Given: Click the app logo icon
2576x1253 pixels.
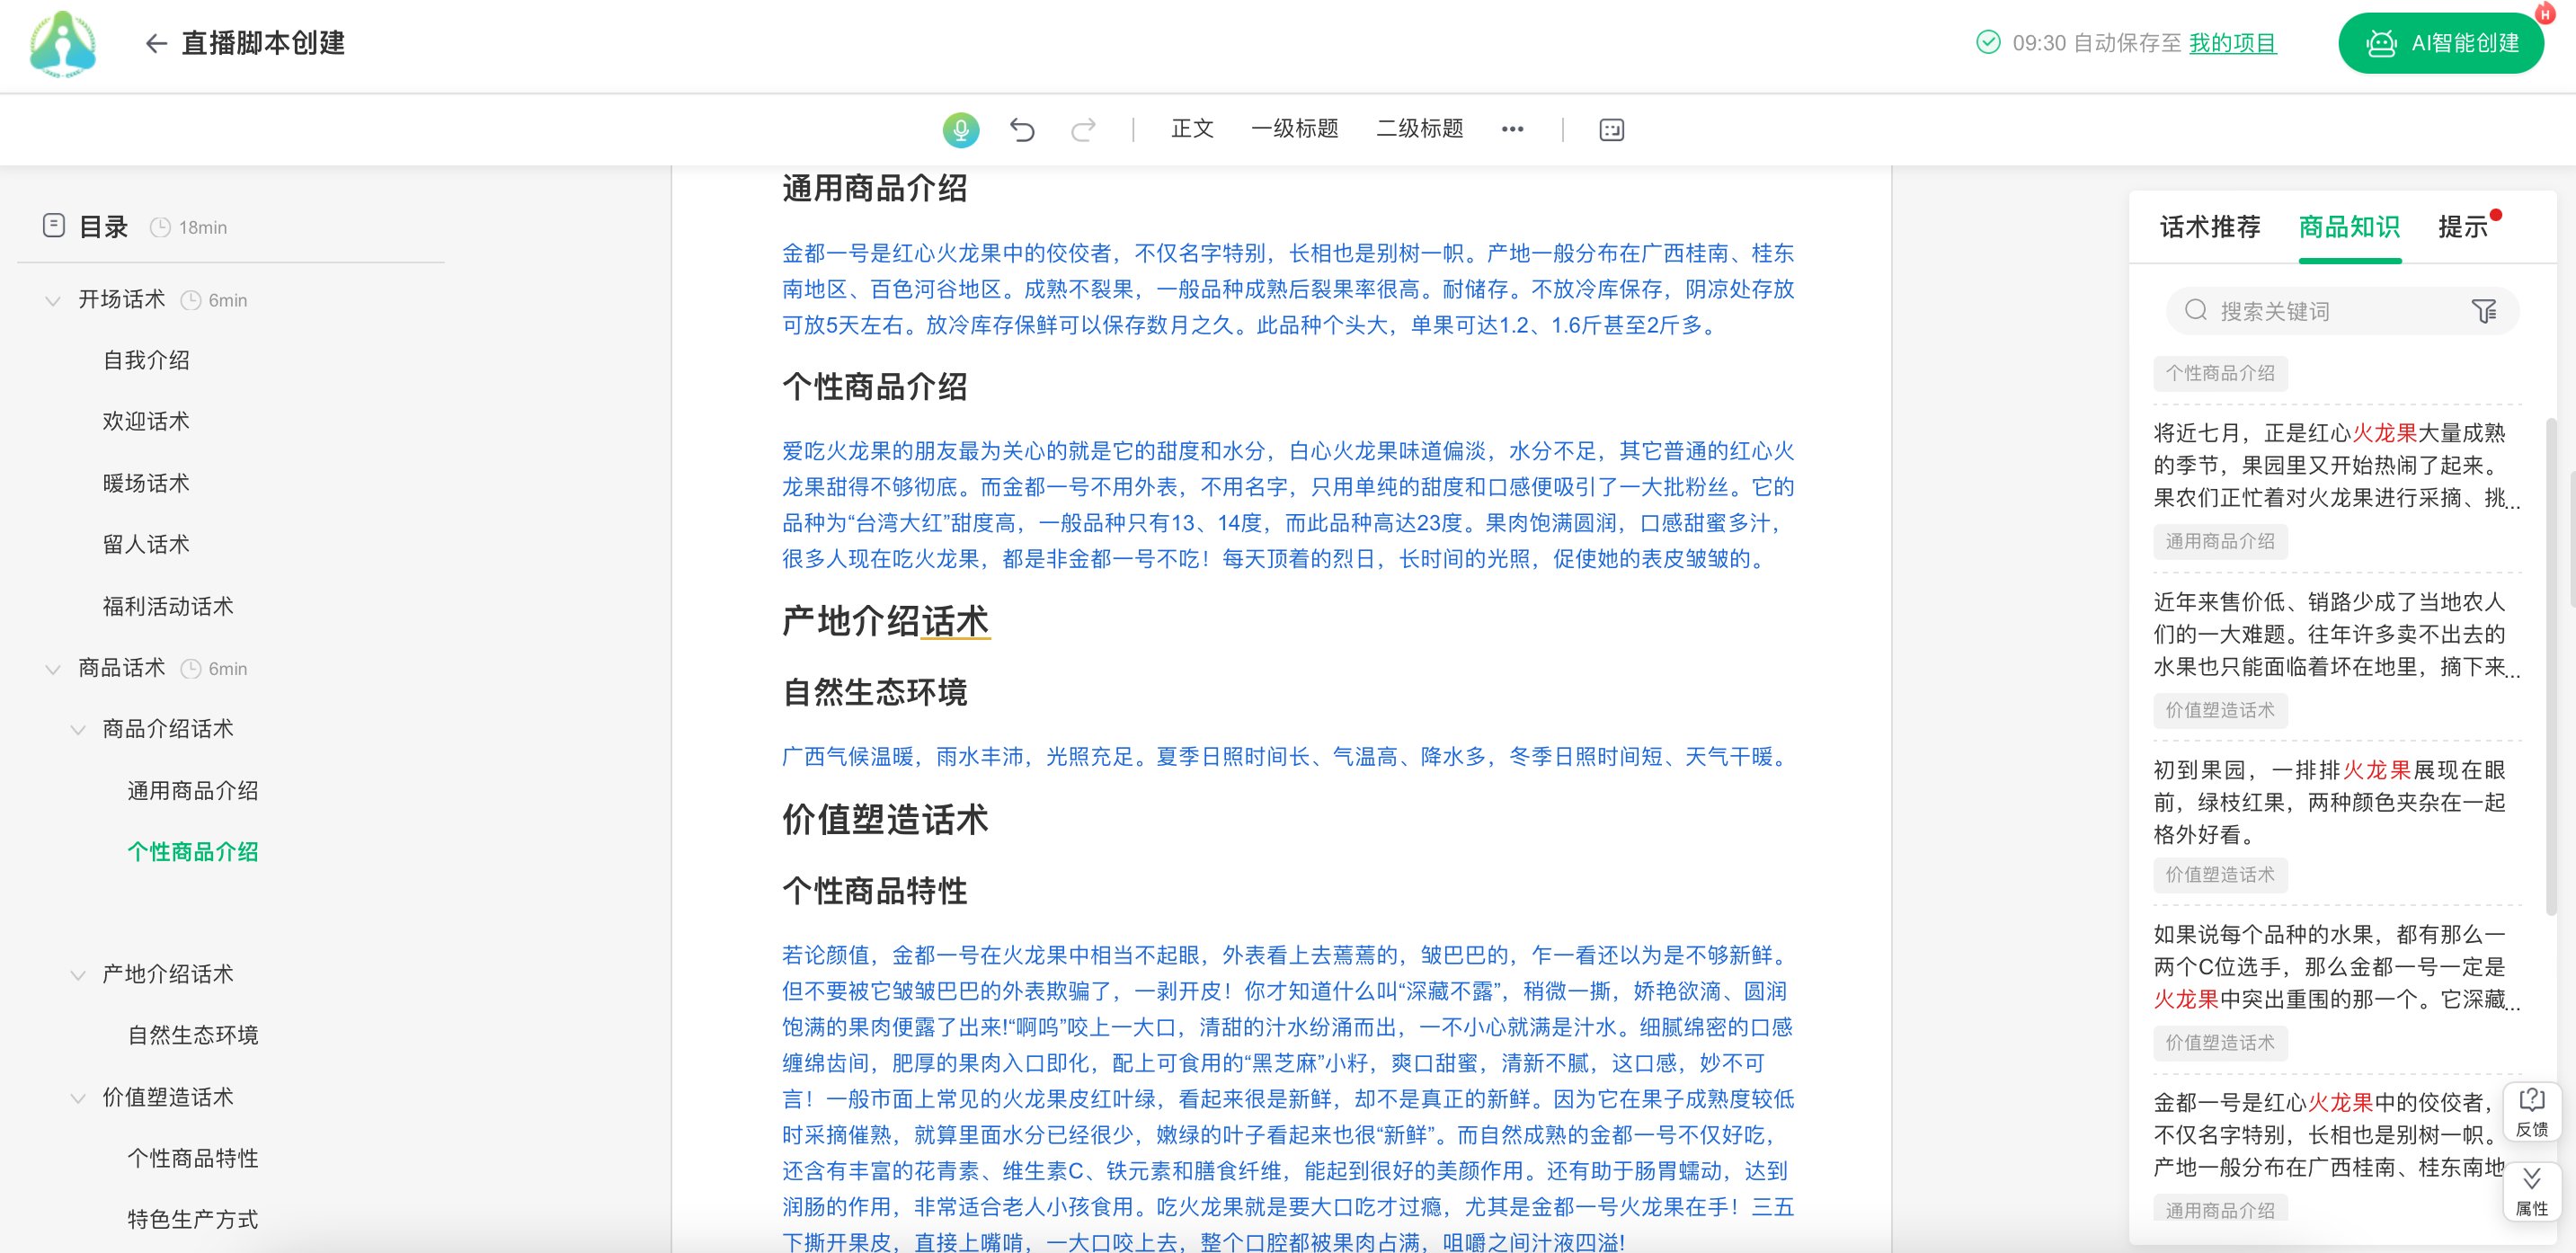Looking at the screenshot, I should click(x=63, y=44).
